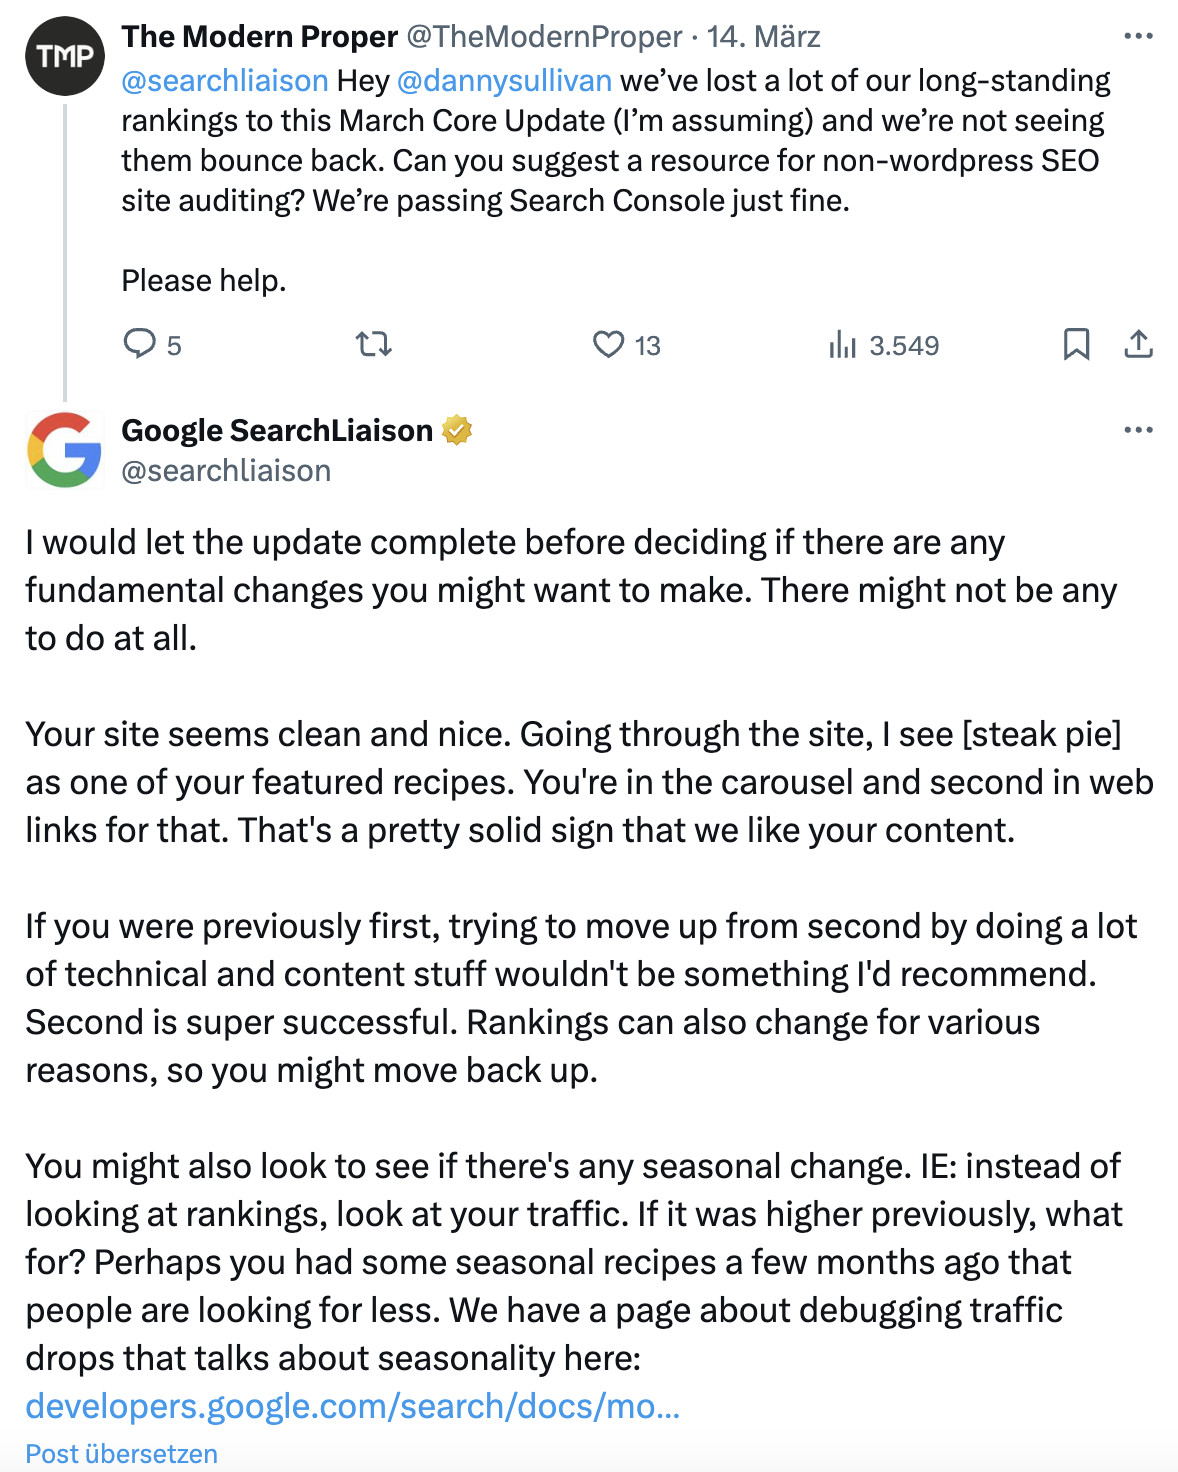This screenshot has height=1472, width=1178.
Task: Click the Google SearchLiaison profile avatar
Action: point(64,449)
